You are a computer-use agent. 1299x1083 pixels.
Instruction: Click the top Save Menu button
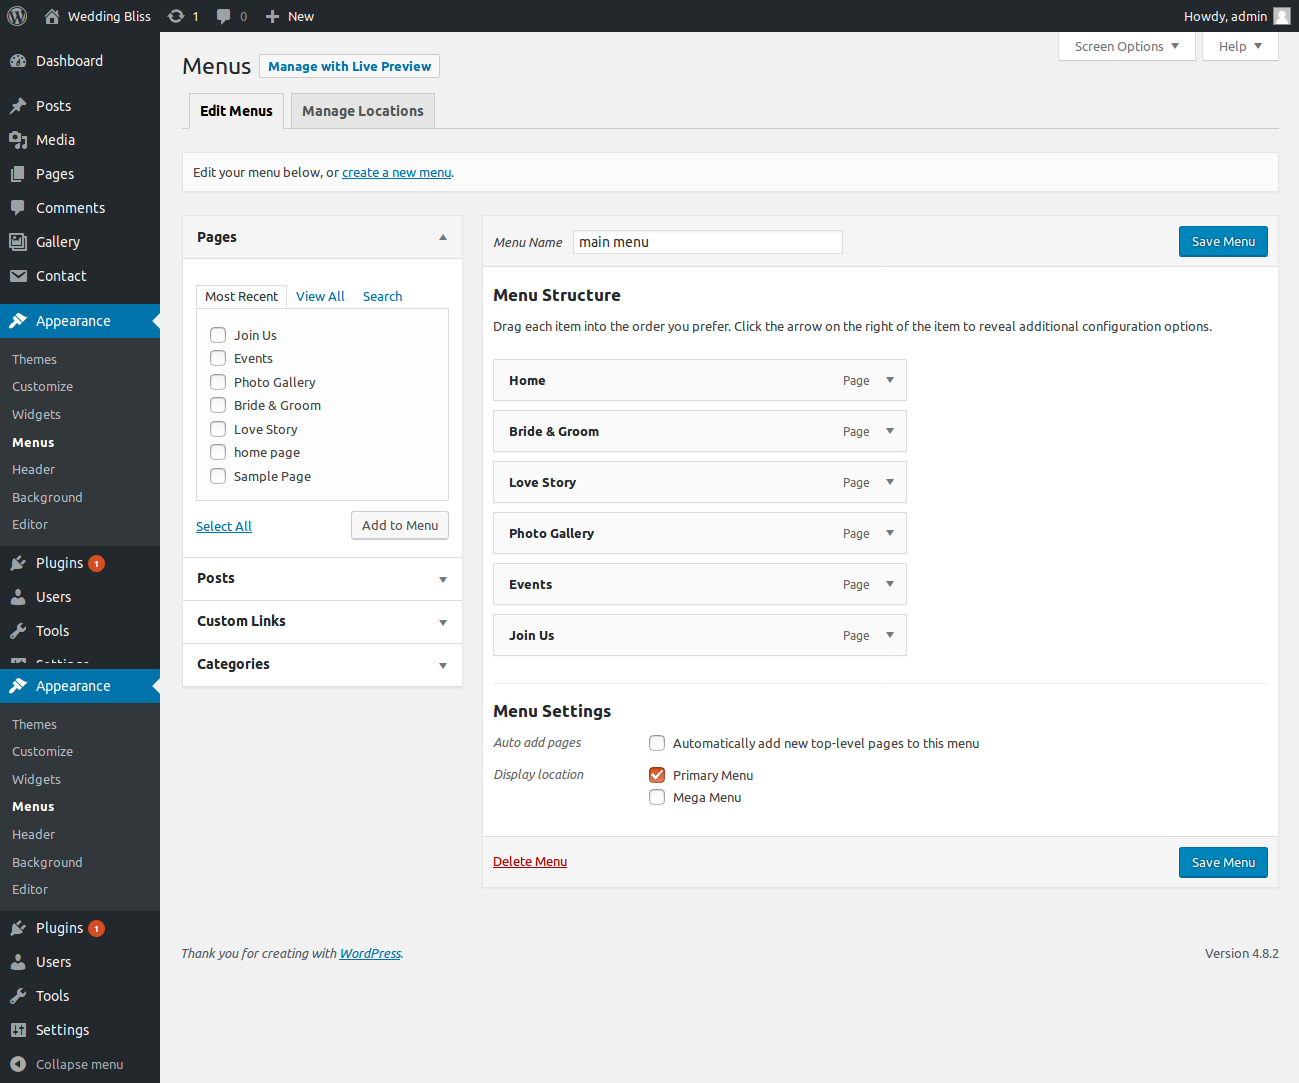[1223, 241]
